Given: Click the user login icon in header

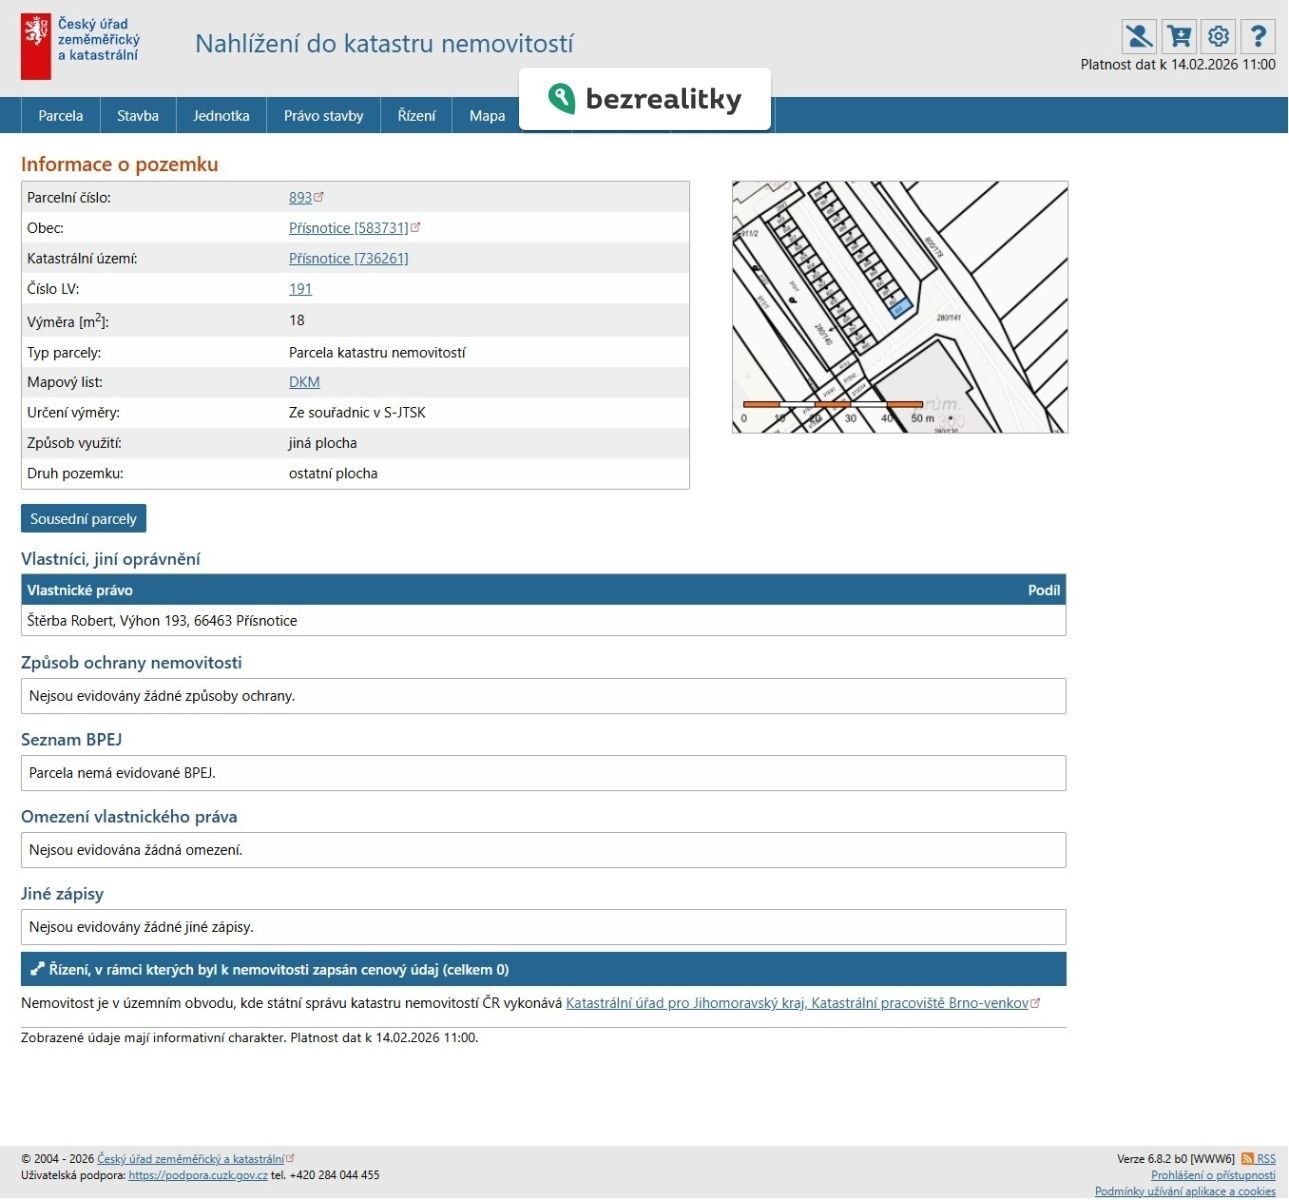Looking at the screenshot, I should click(1138, 37).
